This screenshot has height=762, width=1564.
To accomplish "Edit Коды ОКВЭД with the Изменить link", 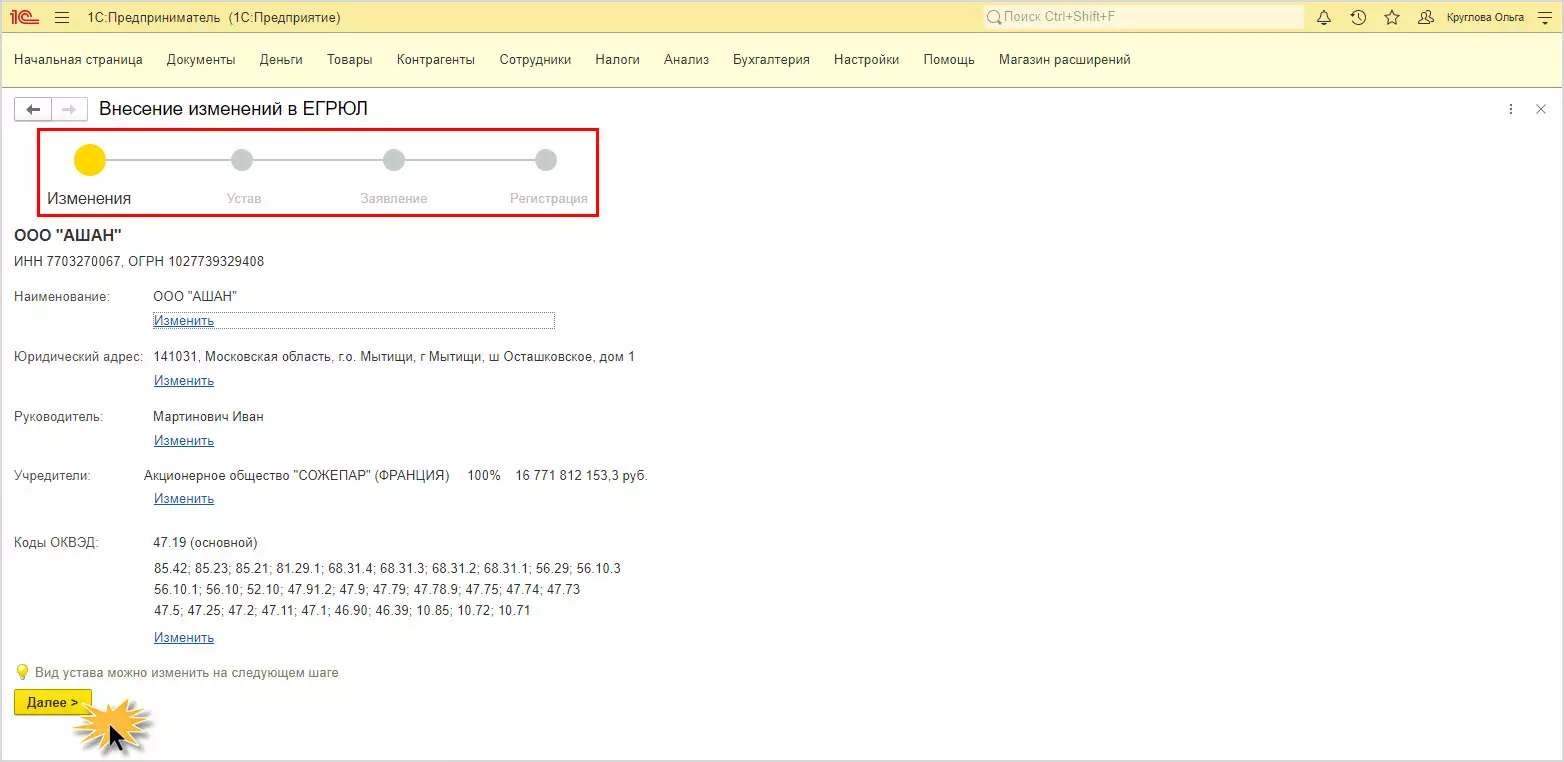I will [x=184, y=638].
